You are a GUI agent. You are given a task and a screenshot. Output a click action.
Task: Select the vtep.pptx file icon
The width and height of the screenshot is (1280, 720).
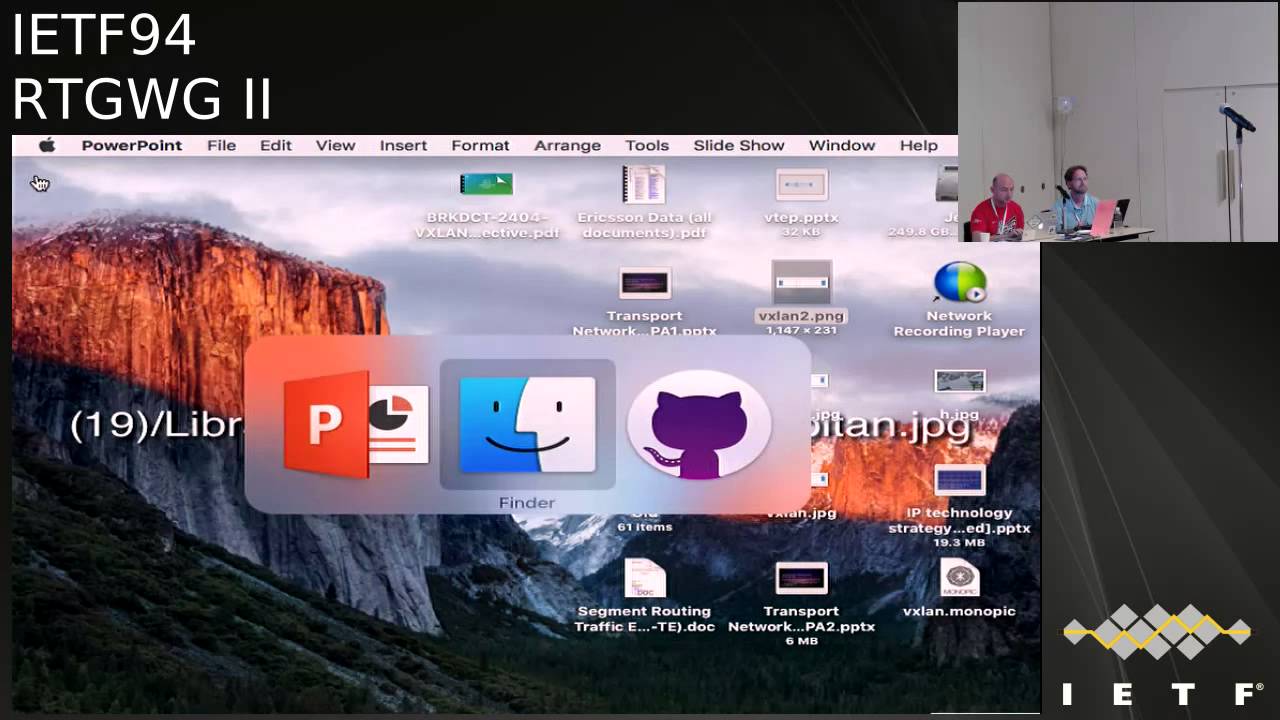click(801, 185)
